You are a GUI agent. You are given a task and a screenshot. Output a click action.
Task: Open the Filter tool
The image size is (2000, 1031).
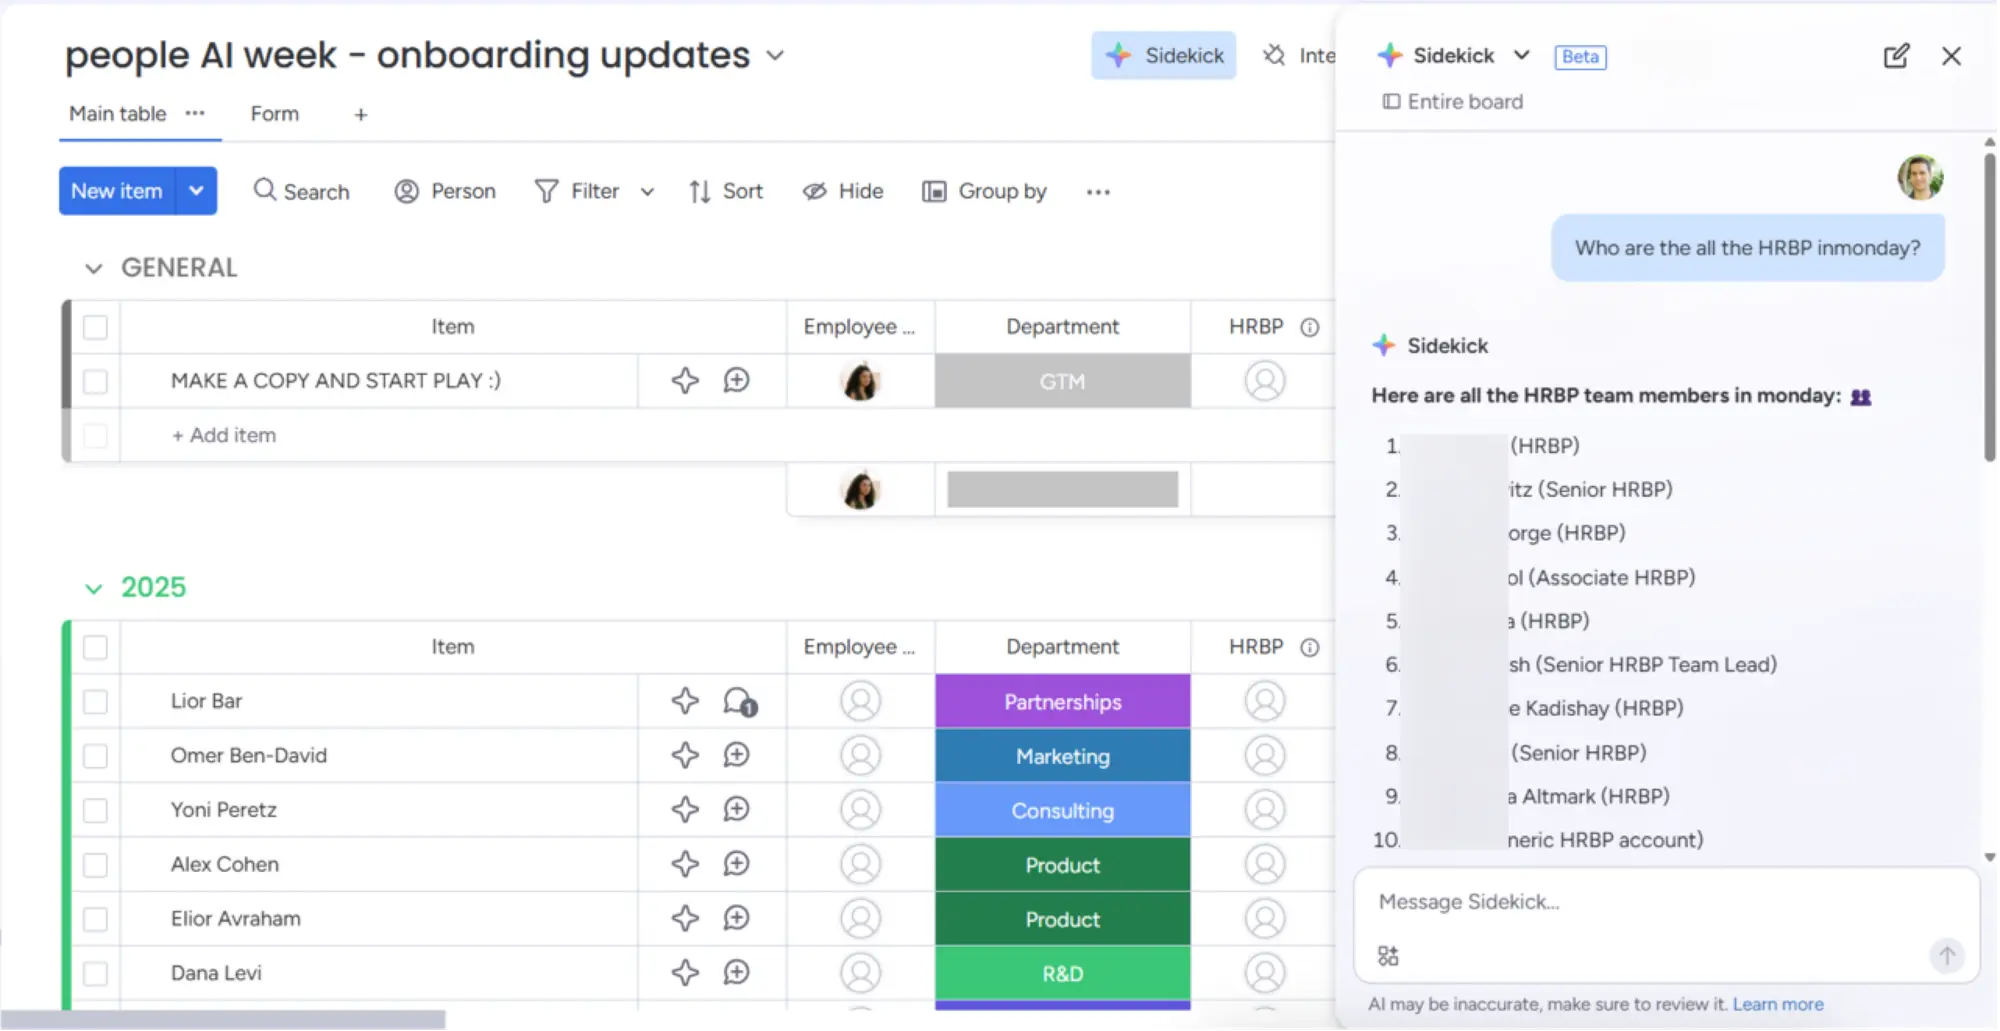point(578,191)
